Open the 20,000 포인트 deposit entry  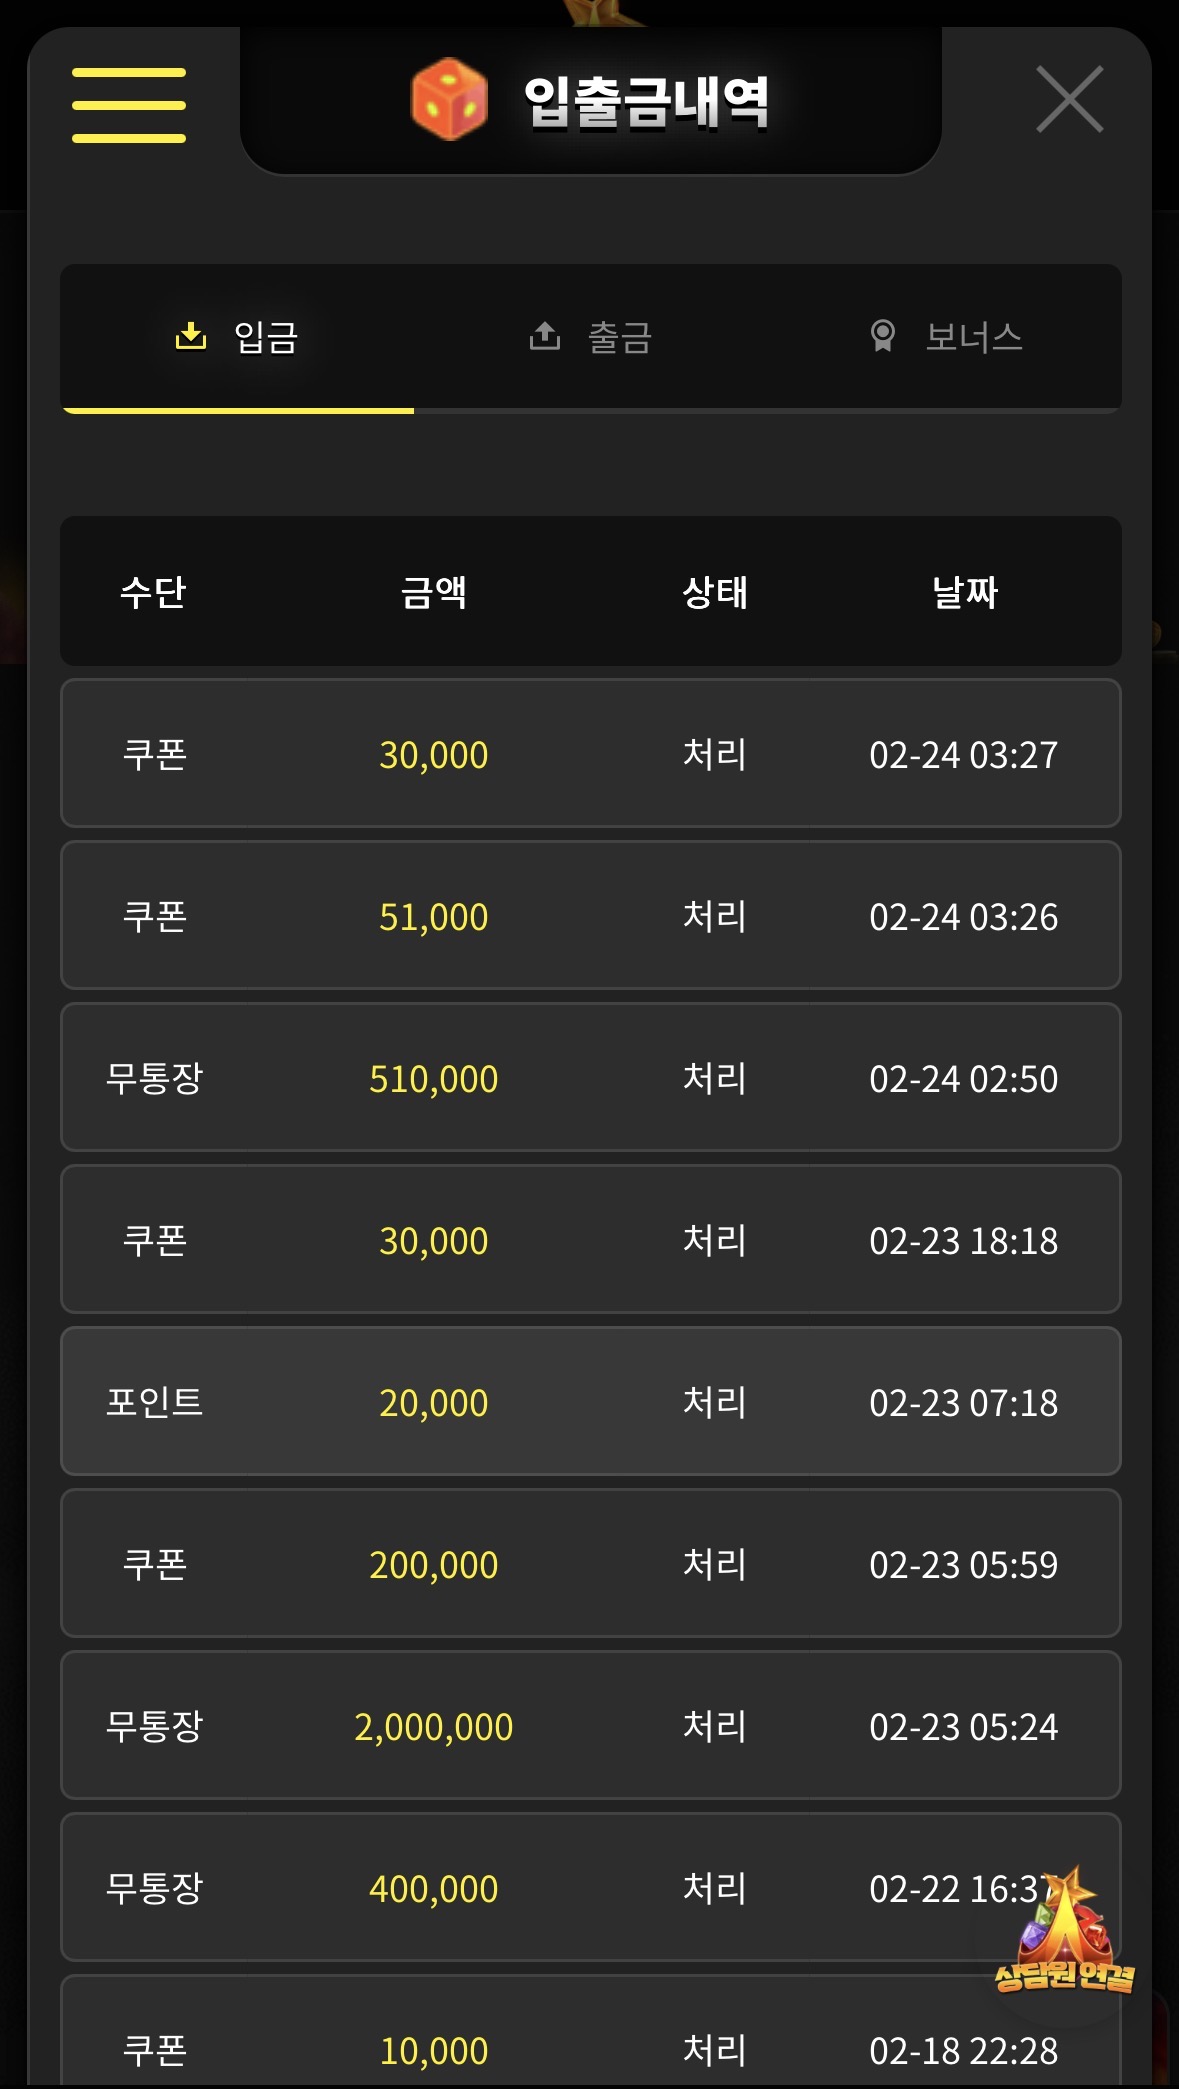tap(590, 1402)
